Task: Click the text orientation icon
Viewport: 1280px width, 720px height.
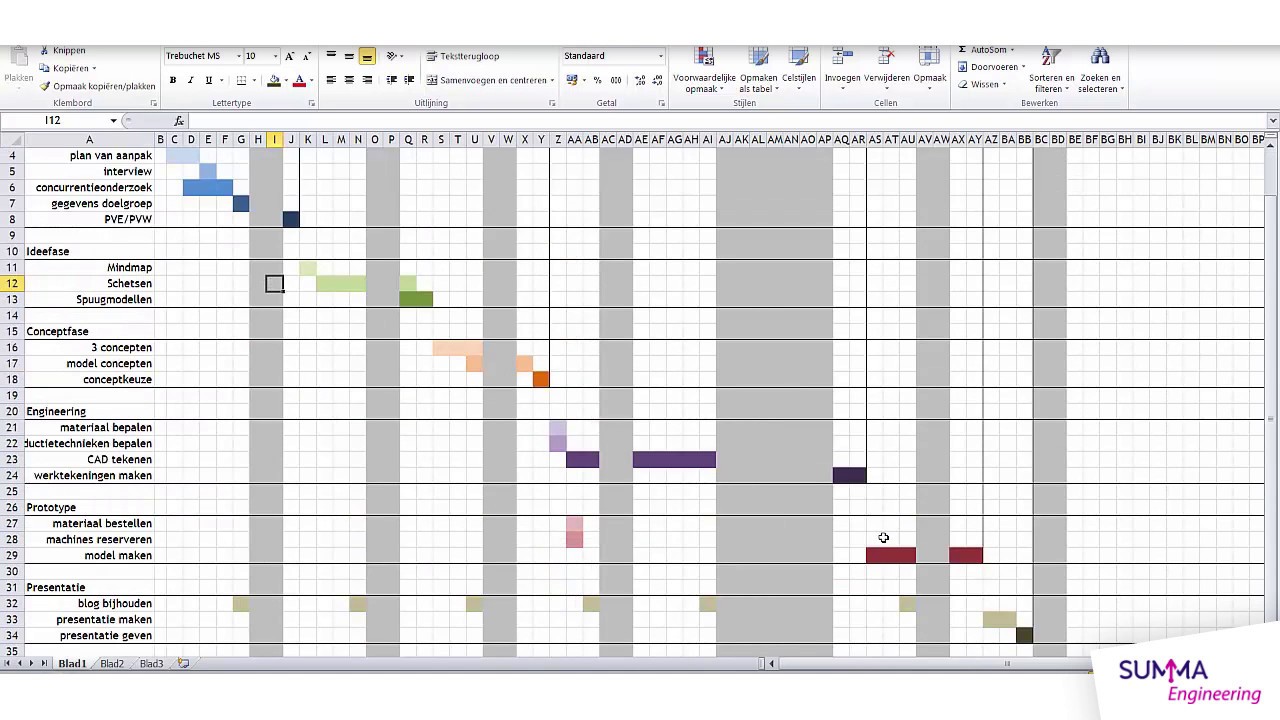Action: (x=392, y=56)
